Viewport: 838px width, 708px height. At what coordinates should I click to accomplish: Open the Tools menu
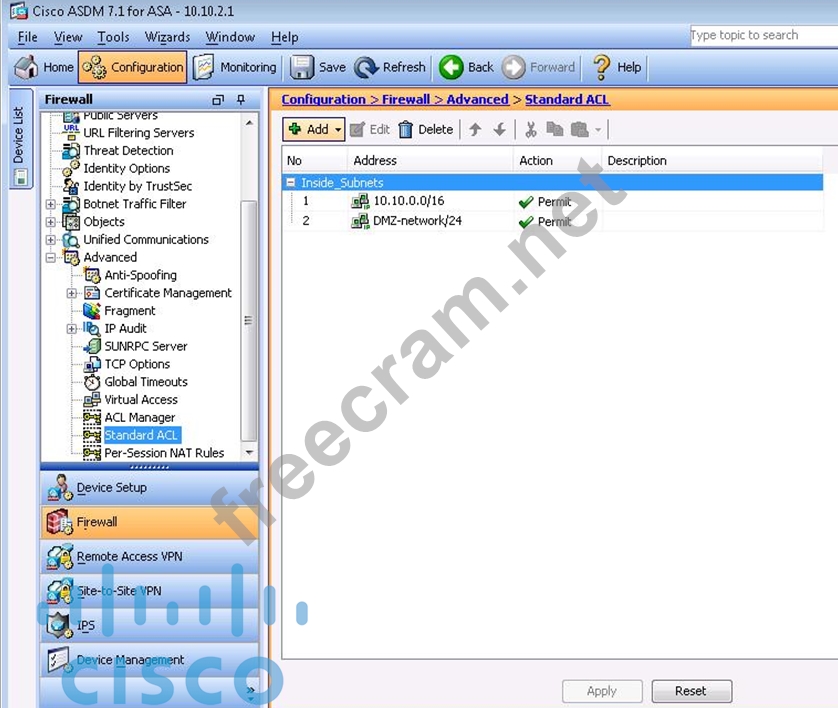(113, 37)
